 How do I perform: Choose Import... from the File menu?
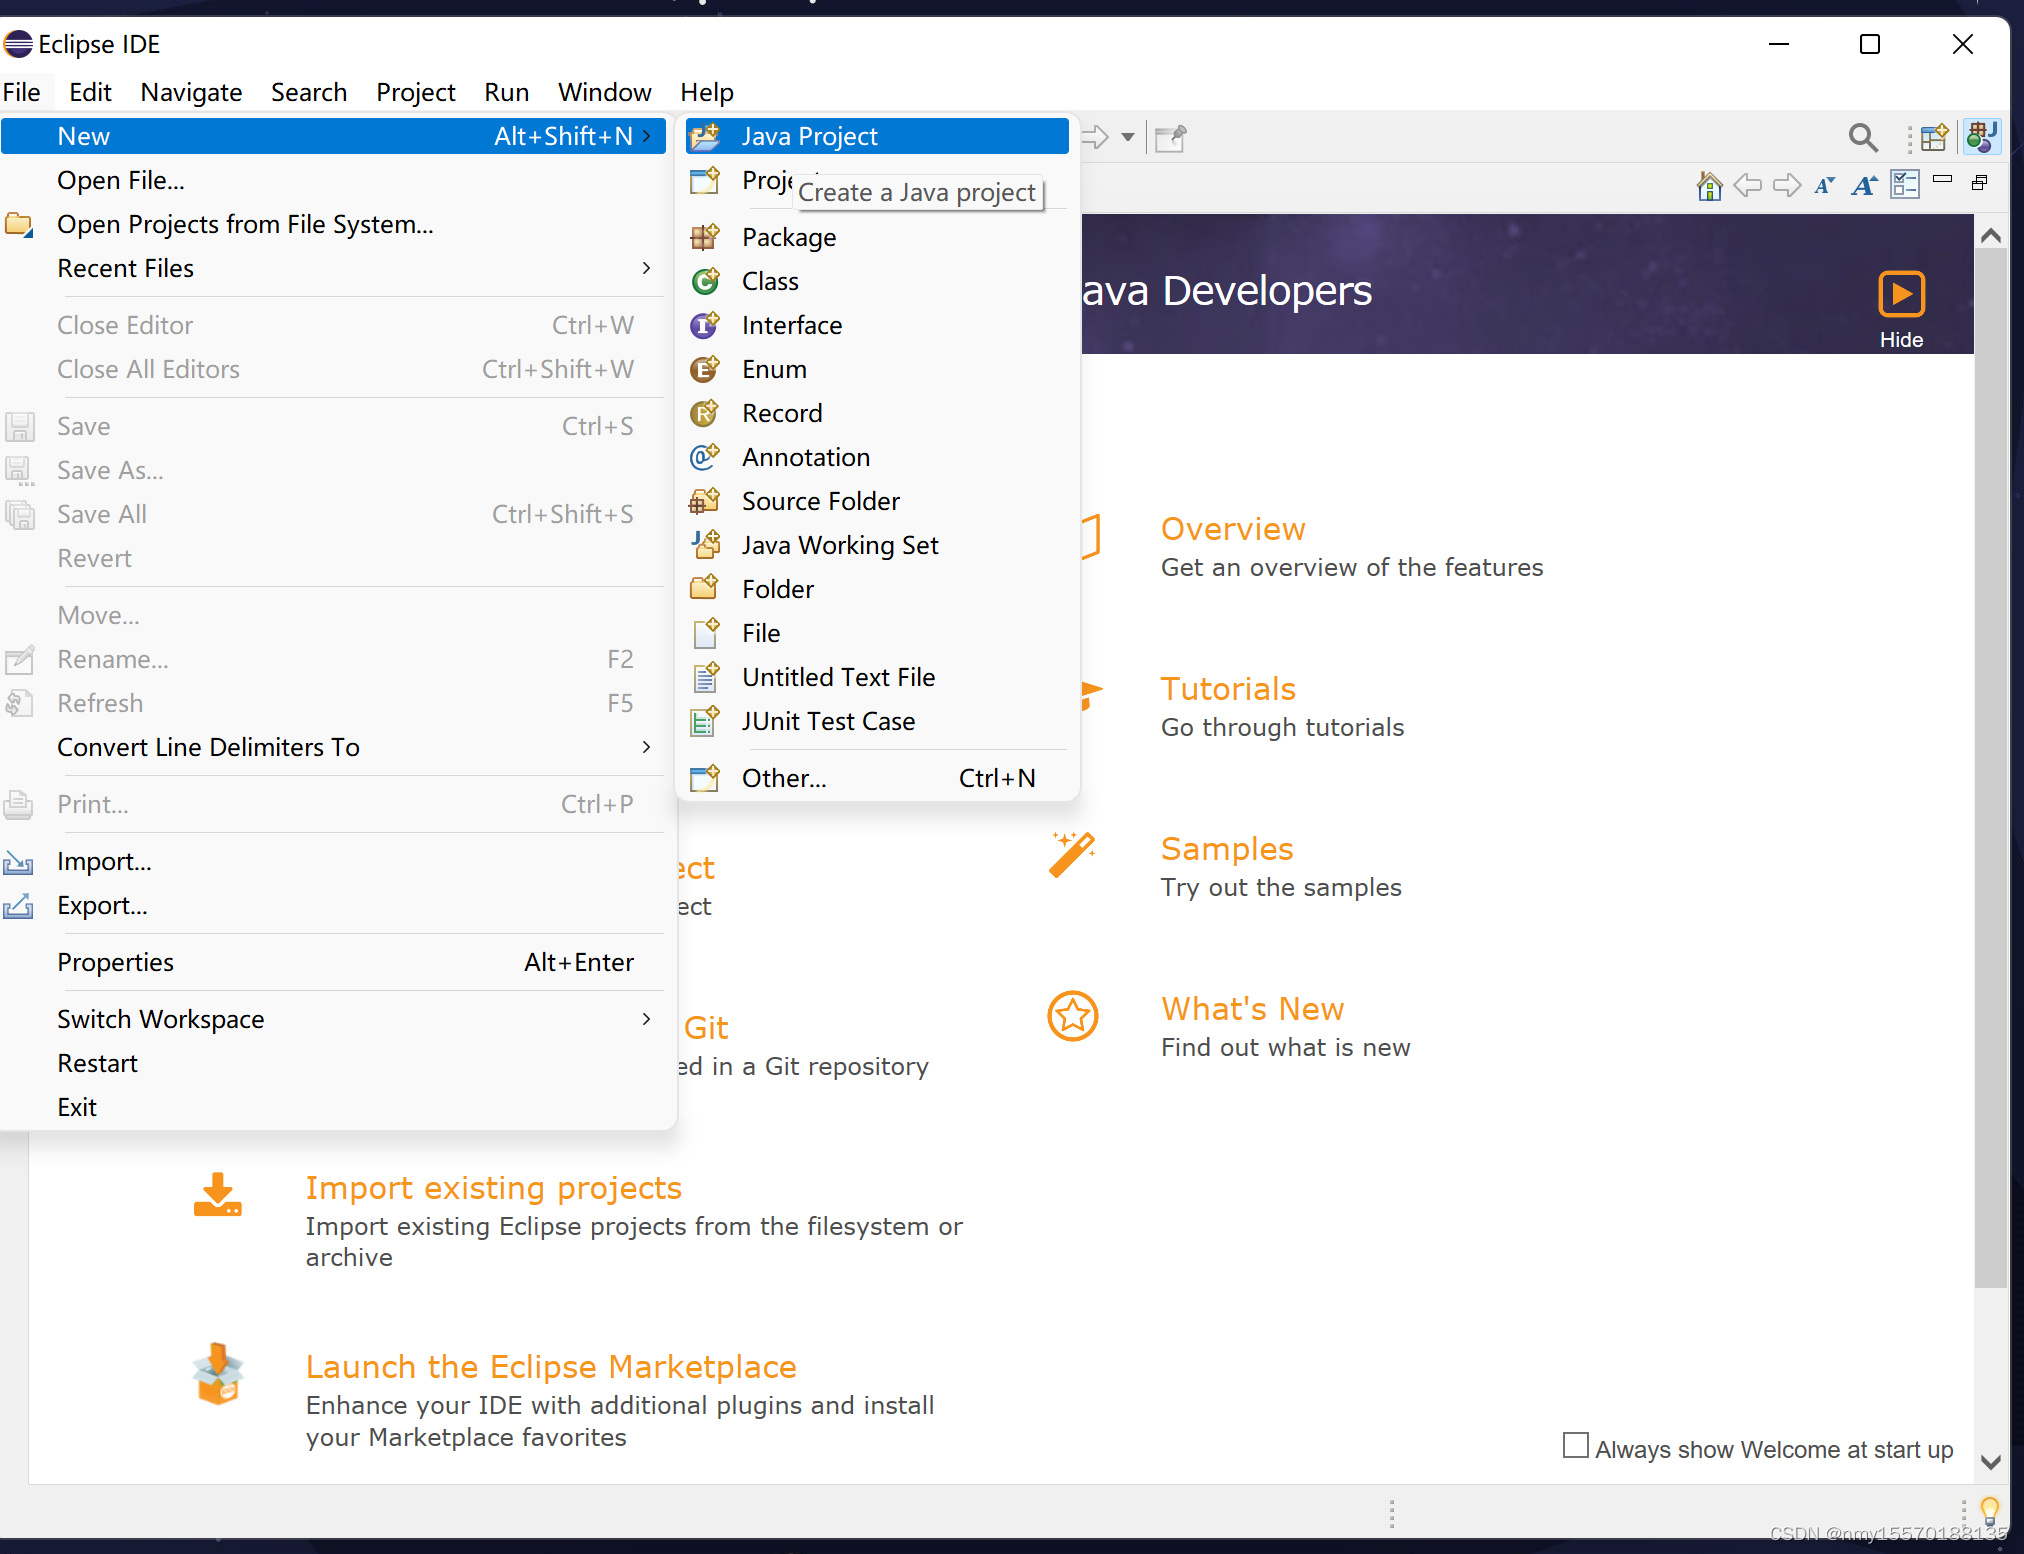pyautogui.click(x=104, y=861)
